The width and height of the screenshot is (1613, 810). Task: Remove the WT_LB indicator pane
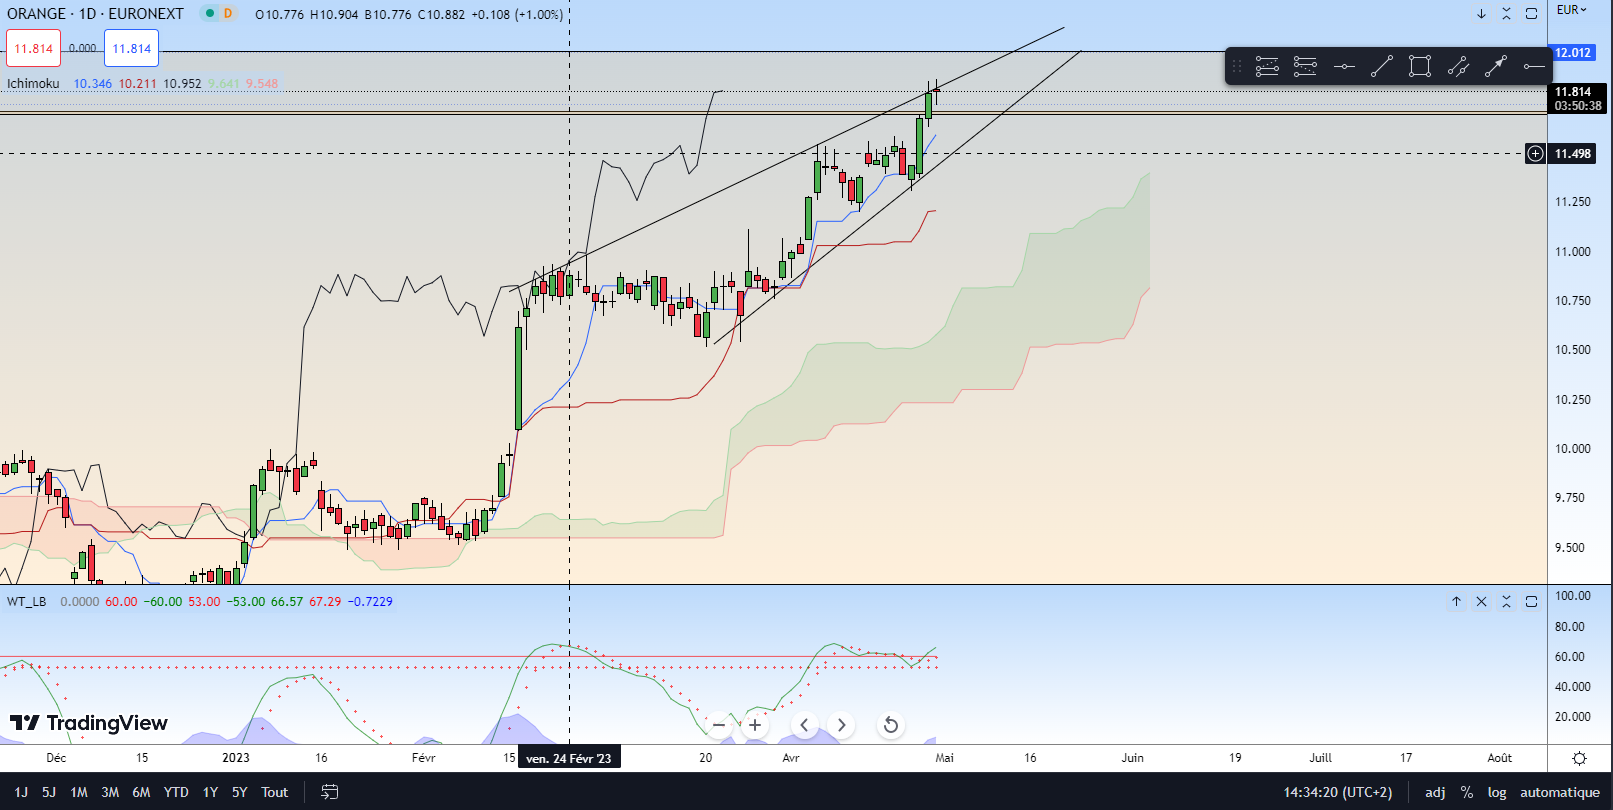tap(1481, 602)
